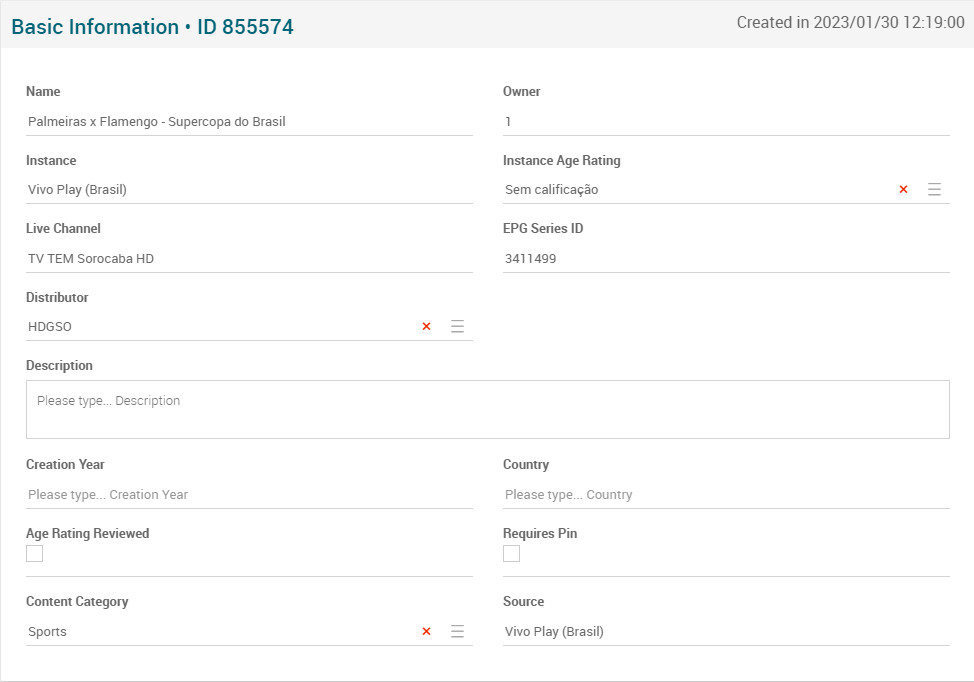
Task: Open the Instance Age Rating list icon
Action: (x=934, y=189)
